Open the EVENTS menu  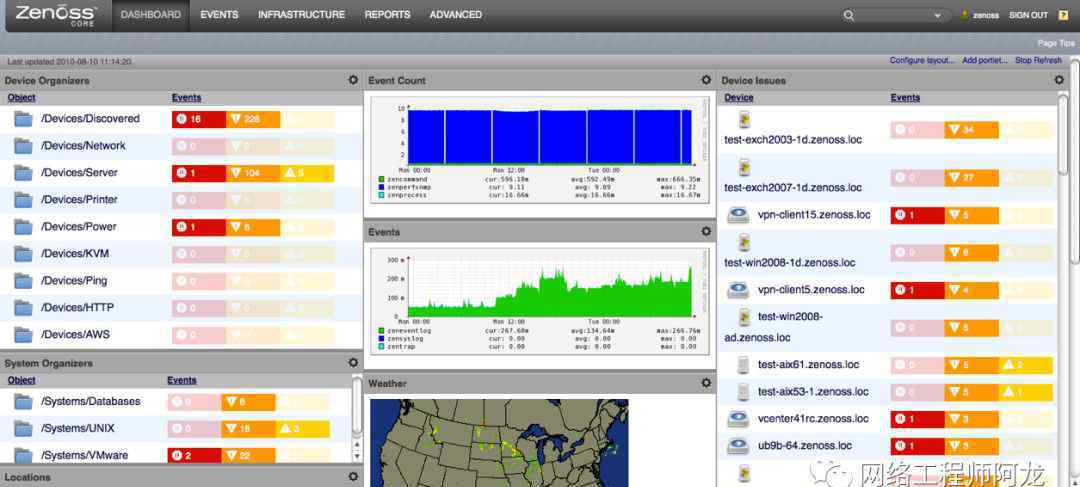(x=219, y=14)
